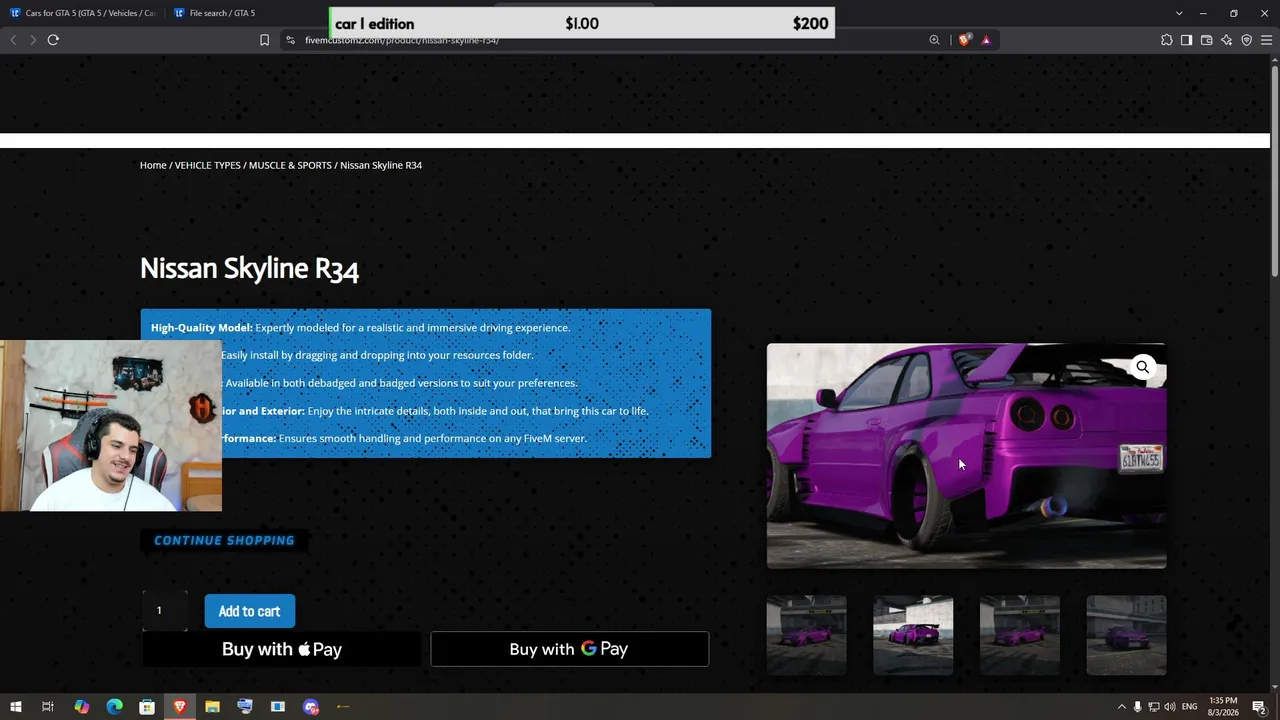1280x720 pixels.
Task: Bookmark this page with the bookmark icon
Action: (x=264, y=40)
